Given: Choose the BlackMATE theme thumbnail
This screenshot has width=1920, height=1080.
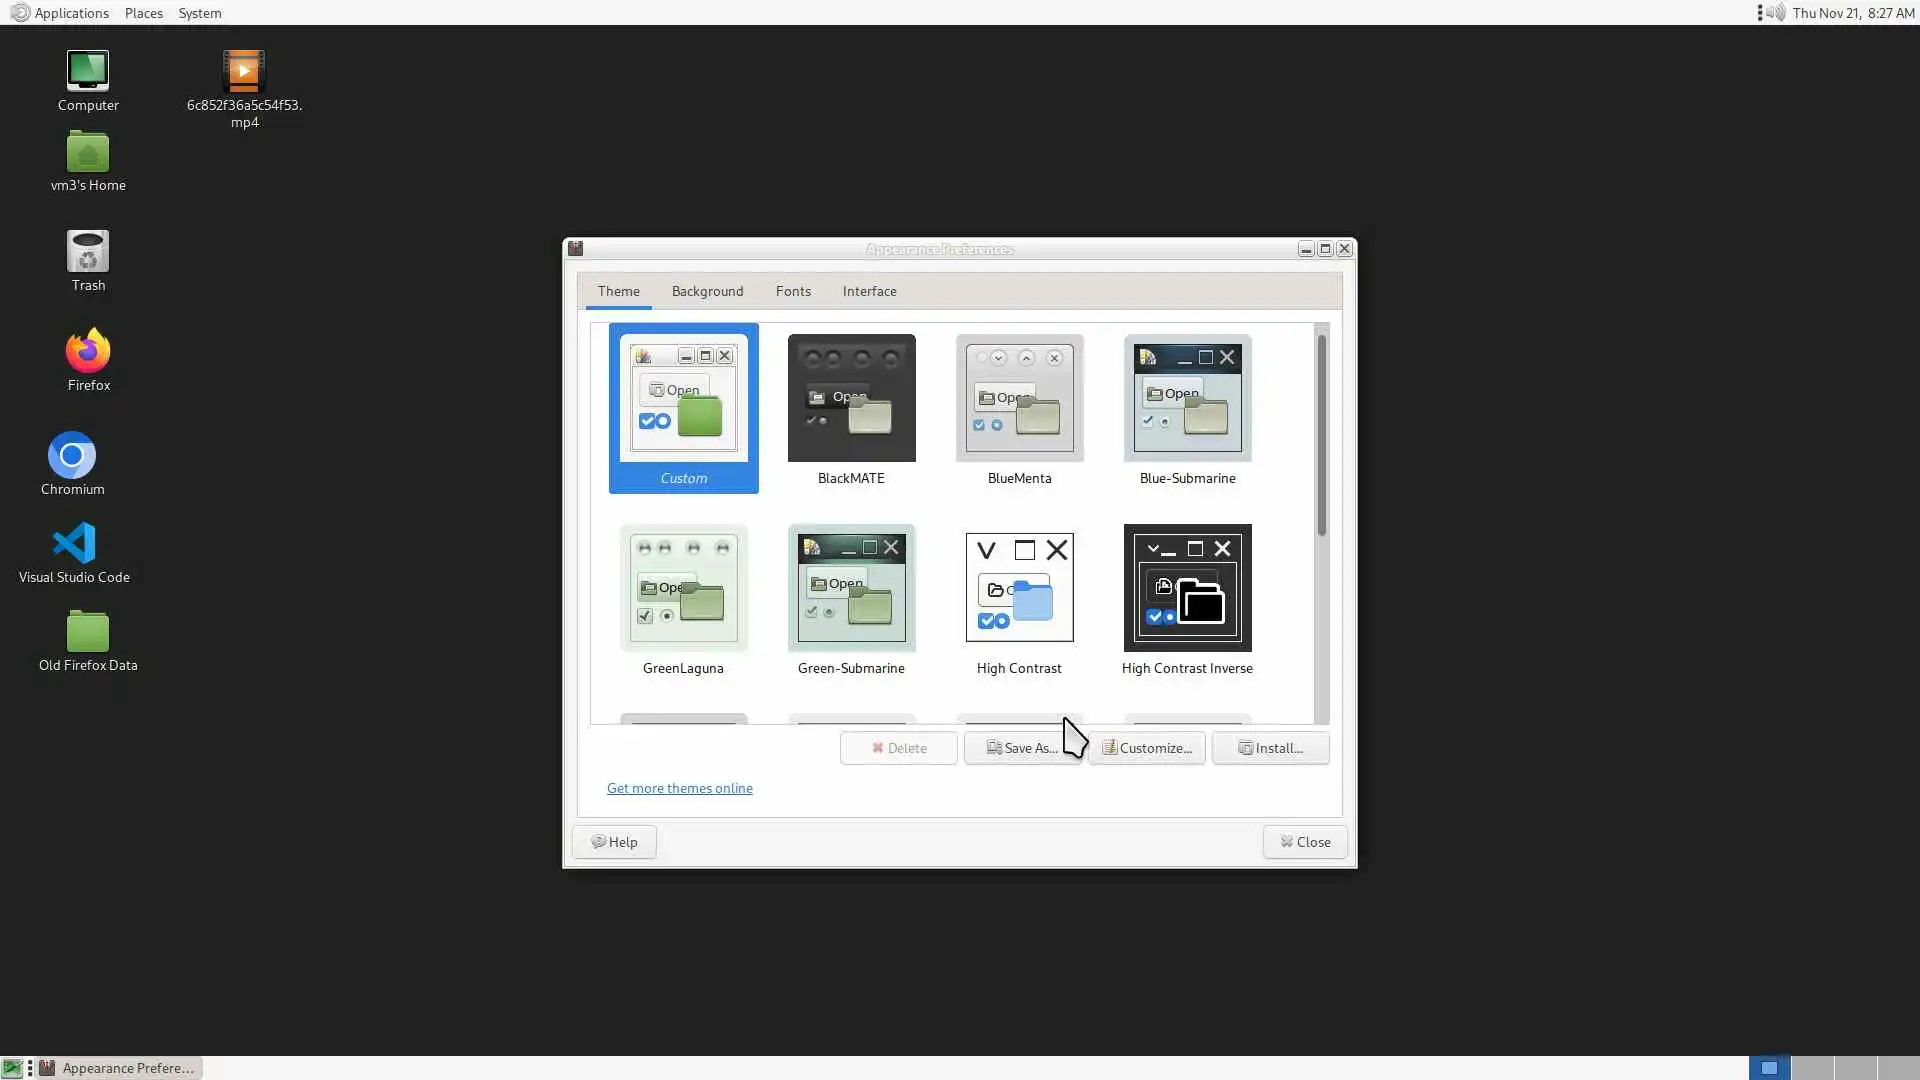Looking at the screenshot, I should (x=851, y=399).
